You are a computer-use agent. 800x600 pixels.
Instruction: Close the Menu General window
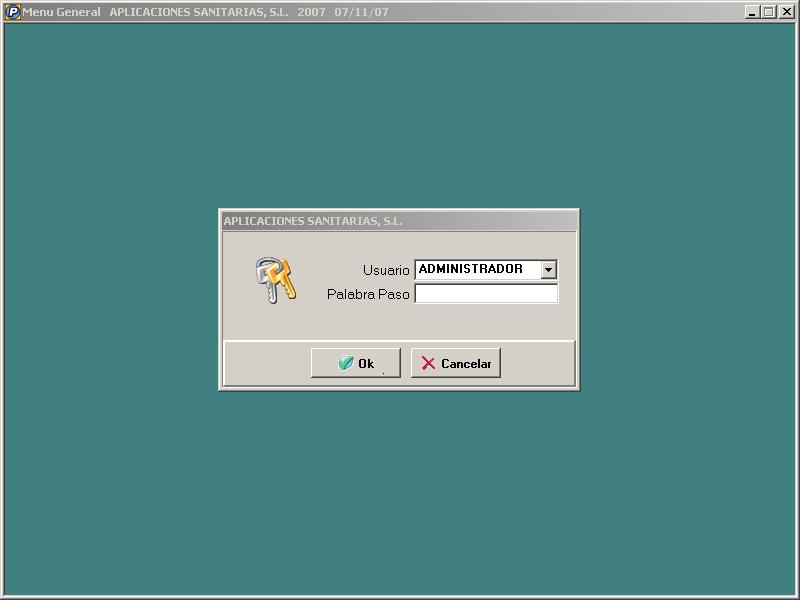tap(786, 12)
